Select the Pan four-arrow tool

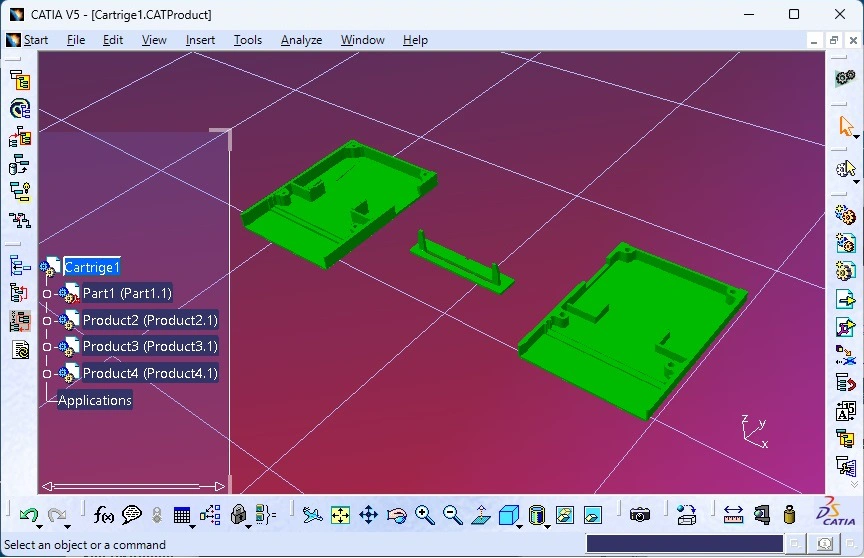[x=368, y=515]
